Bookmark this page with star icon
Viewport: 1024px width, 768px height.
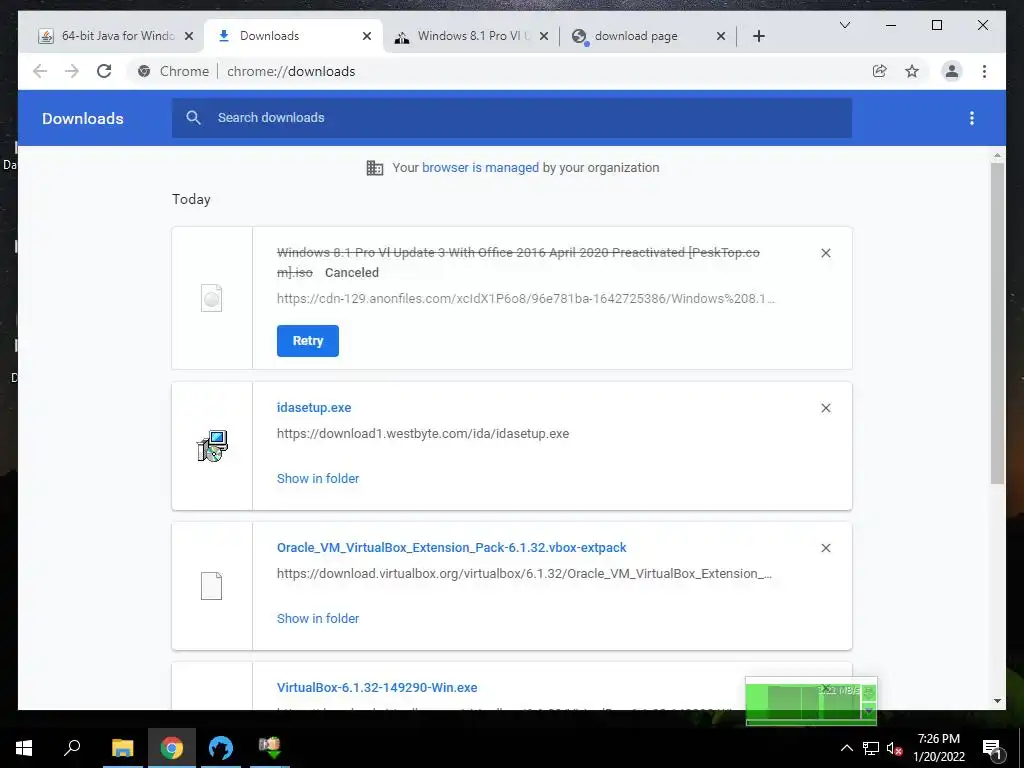912,71
